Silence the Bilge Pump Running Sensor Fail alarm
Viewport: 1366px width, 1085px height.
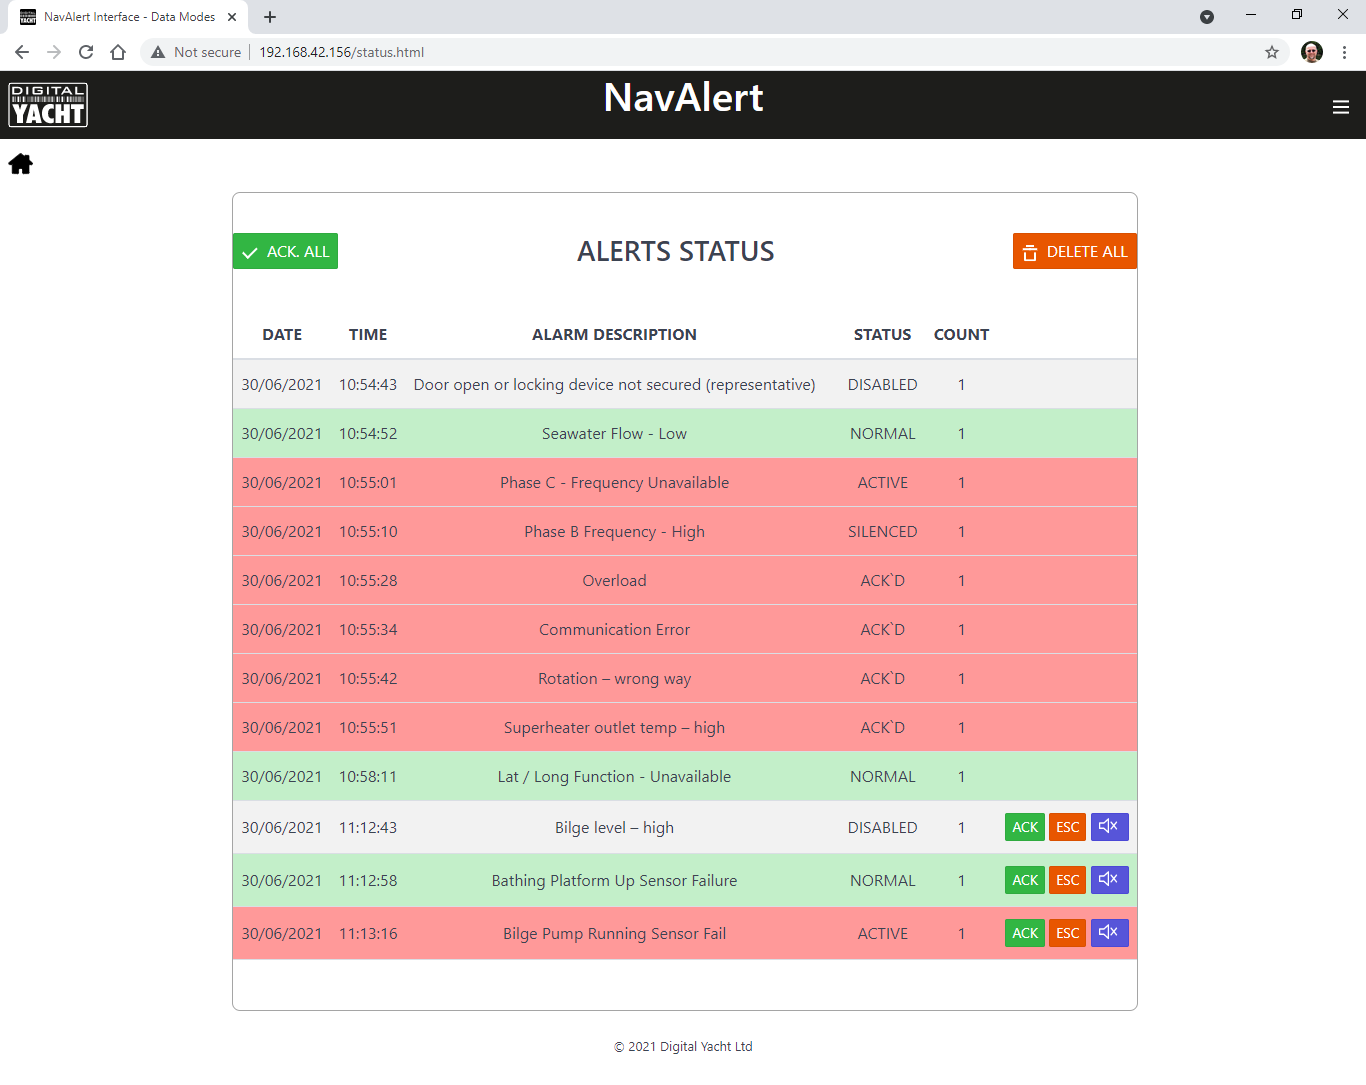(1109, 933)
